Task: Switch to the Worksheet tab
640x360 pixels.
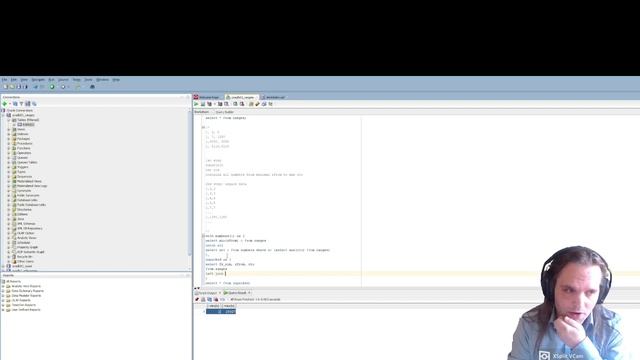Action: pyautogui.click(x=202, y=112)
